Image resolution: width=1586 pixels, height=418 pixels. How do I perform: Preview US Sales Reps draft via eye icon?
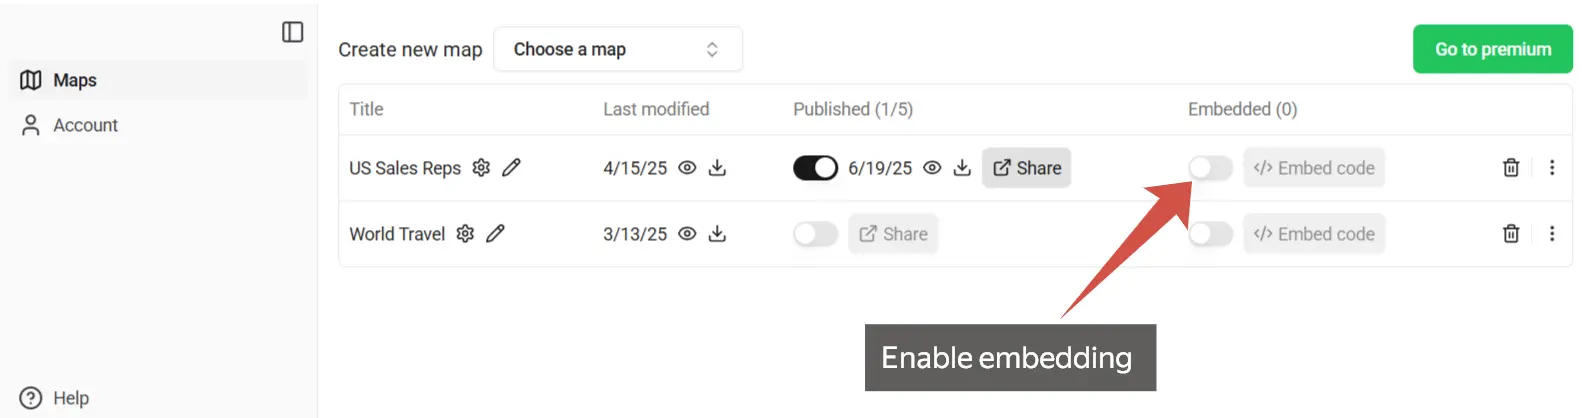tap(687, 168)
